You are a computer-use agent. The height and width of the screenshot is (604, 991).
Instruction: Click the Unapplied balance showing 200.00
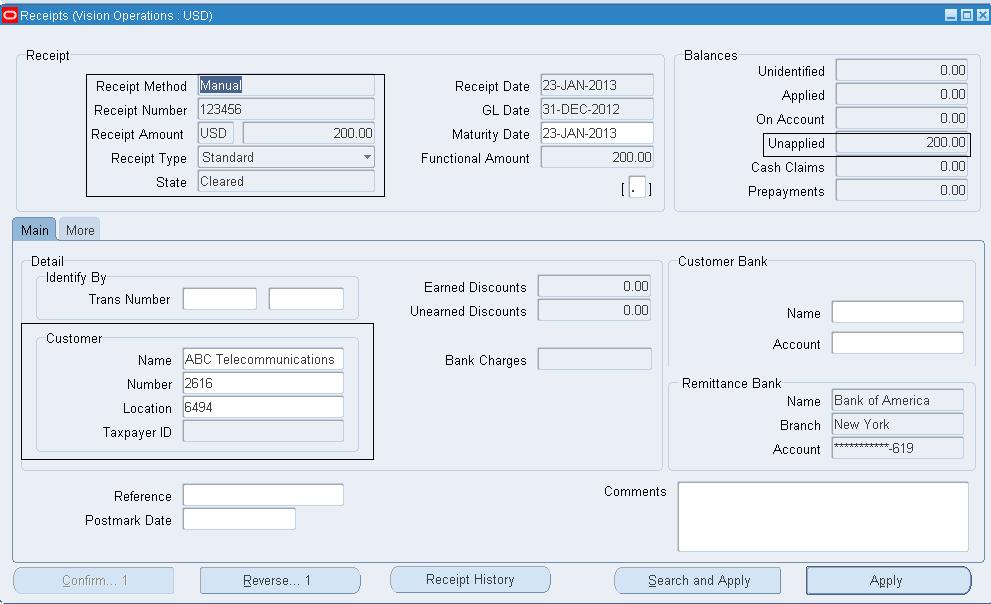point(901,143)
